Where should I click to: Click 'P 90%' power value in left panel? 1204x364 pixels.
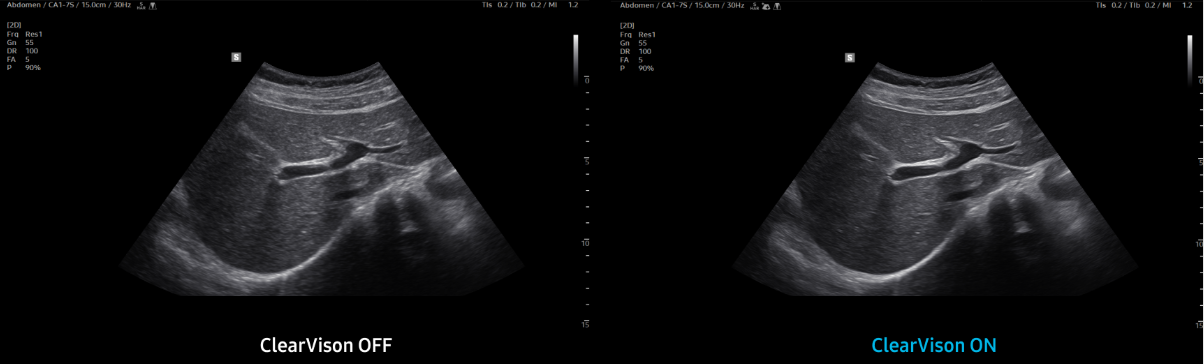24,67
